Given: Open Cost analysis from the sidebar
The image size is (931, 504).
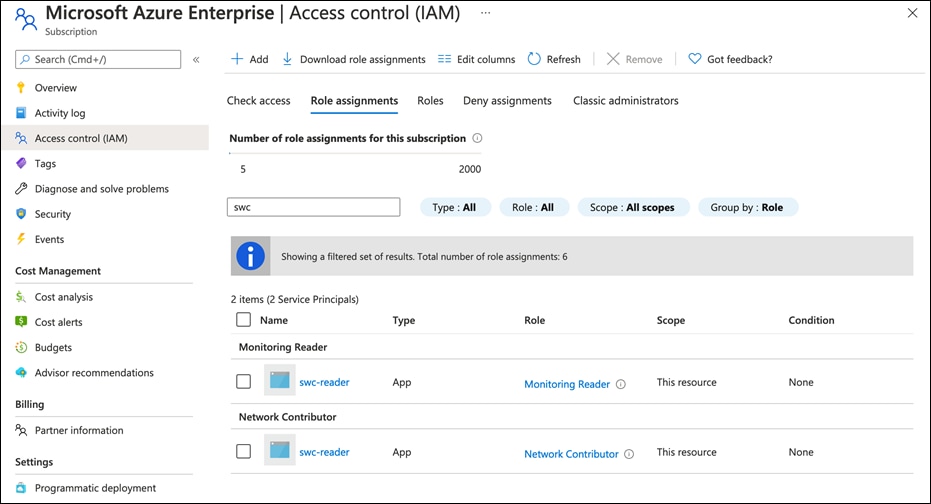Looking at the screenshot, I should point(63,297).
